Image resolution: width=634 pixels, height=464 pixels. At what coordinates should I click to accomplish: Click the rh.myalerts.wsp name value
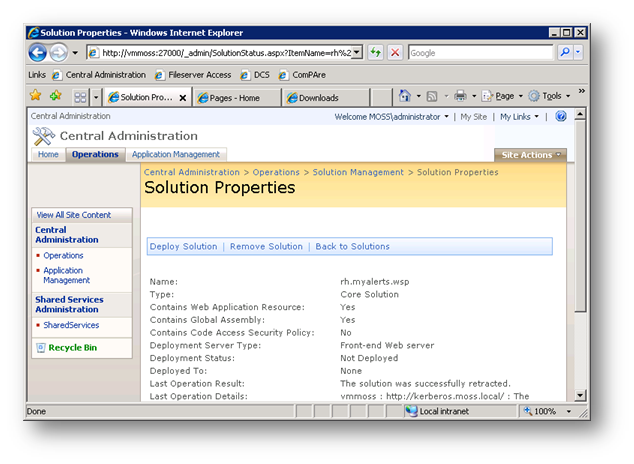coord(374,282)
